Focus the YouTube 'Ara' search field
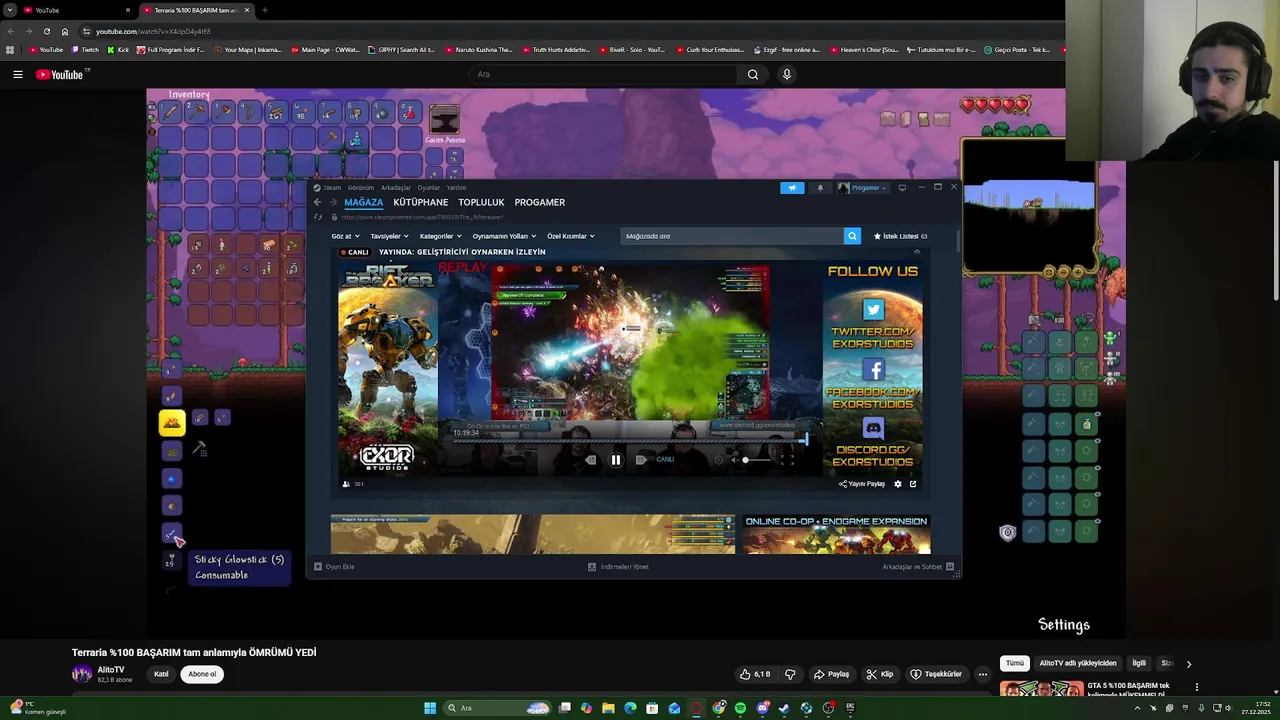1280x720 pixels. point(603,74)
